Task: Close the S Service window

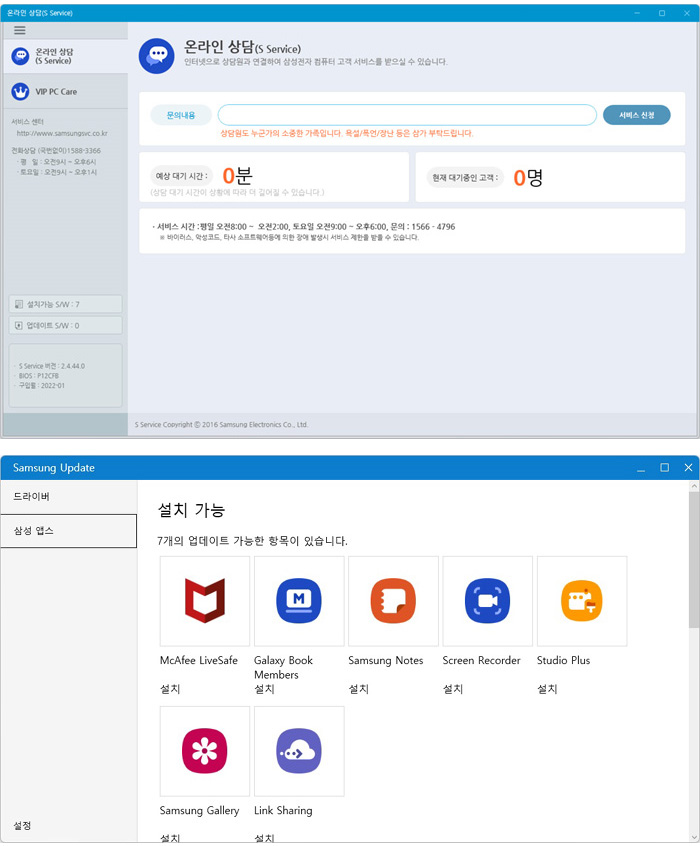Action: 687,13
